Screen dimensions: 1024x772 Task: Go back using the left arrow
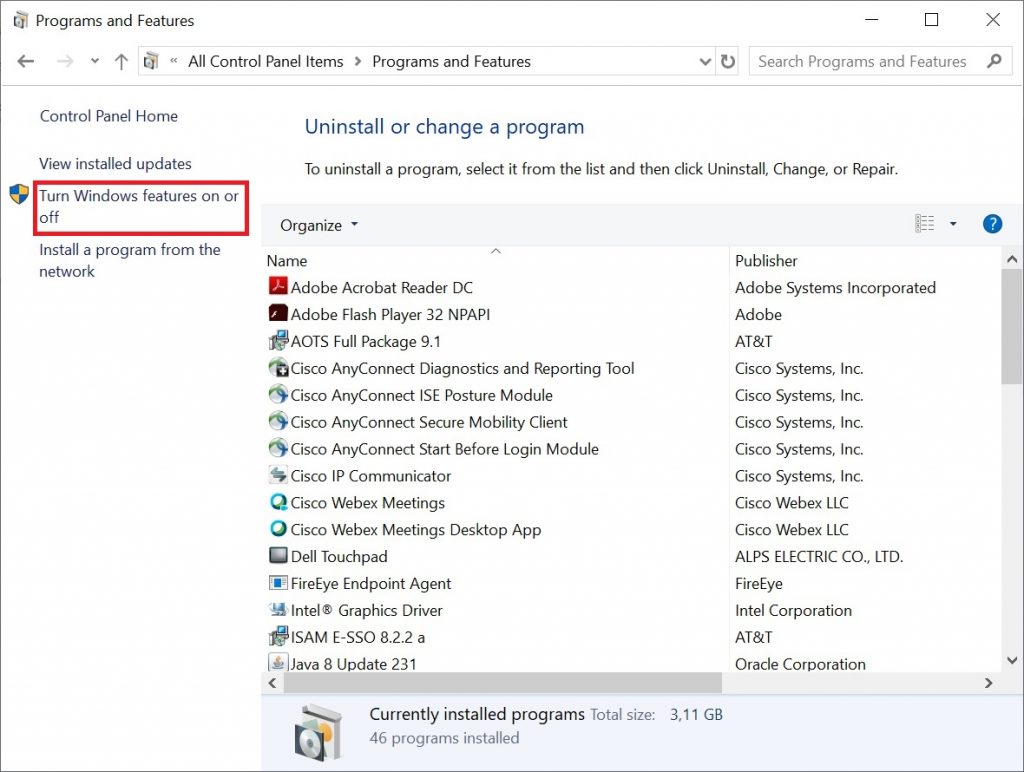point(25,61)
